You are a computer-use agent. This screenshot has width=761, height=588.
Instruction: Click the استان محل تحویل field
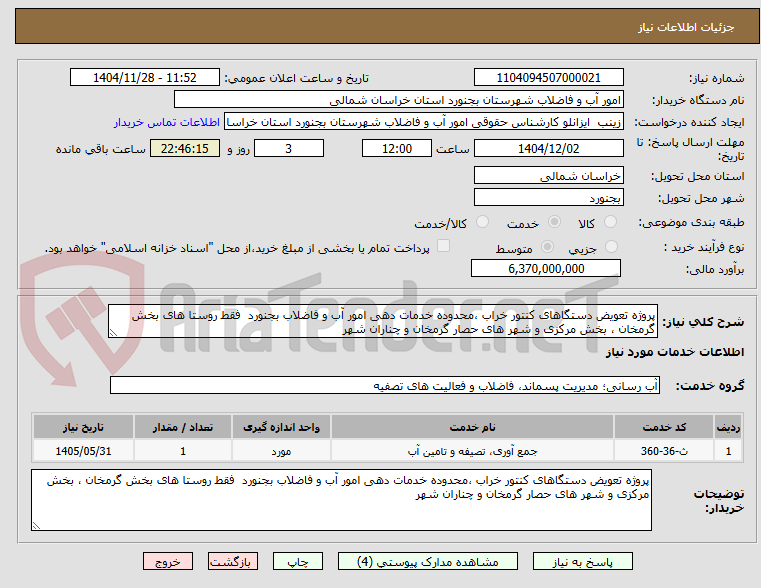coord(548,176)
